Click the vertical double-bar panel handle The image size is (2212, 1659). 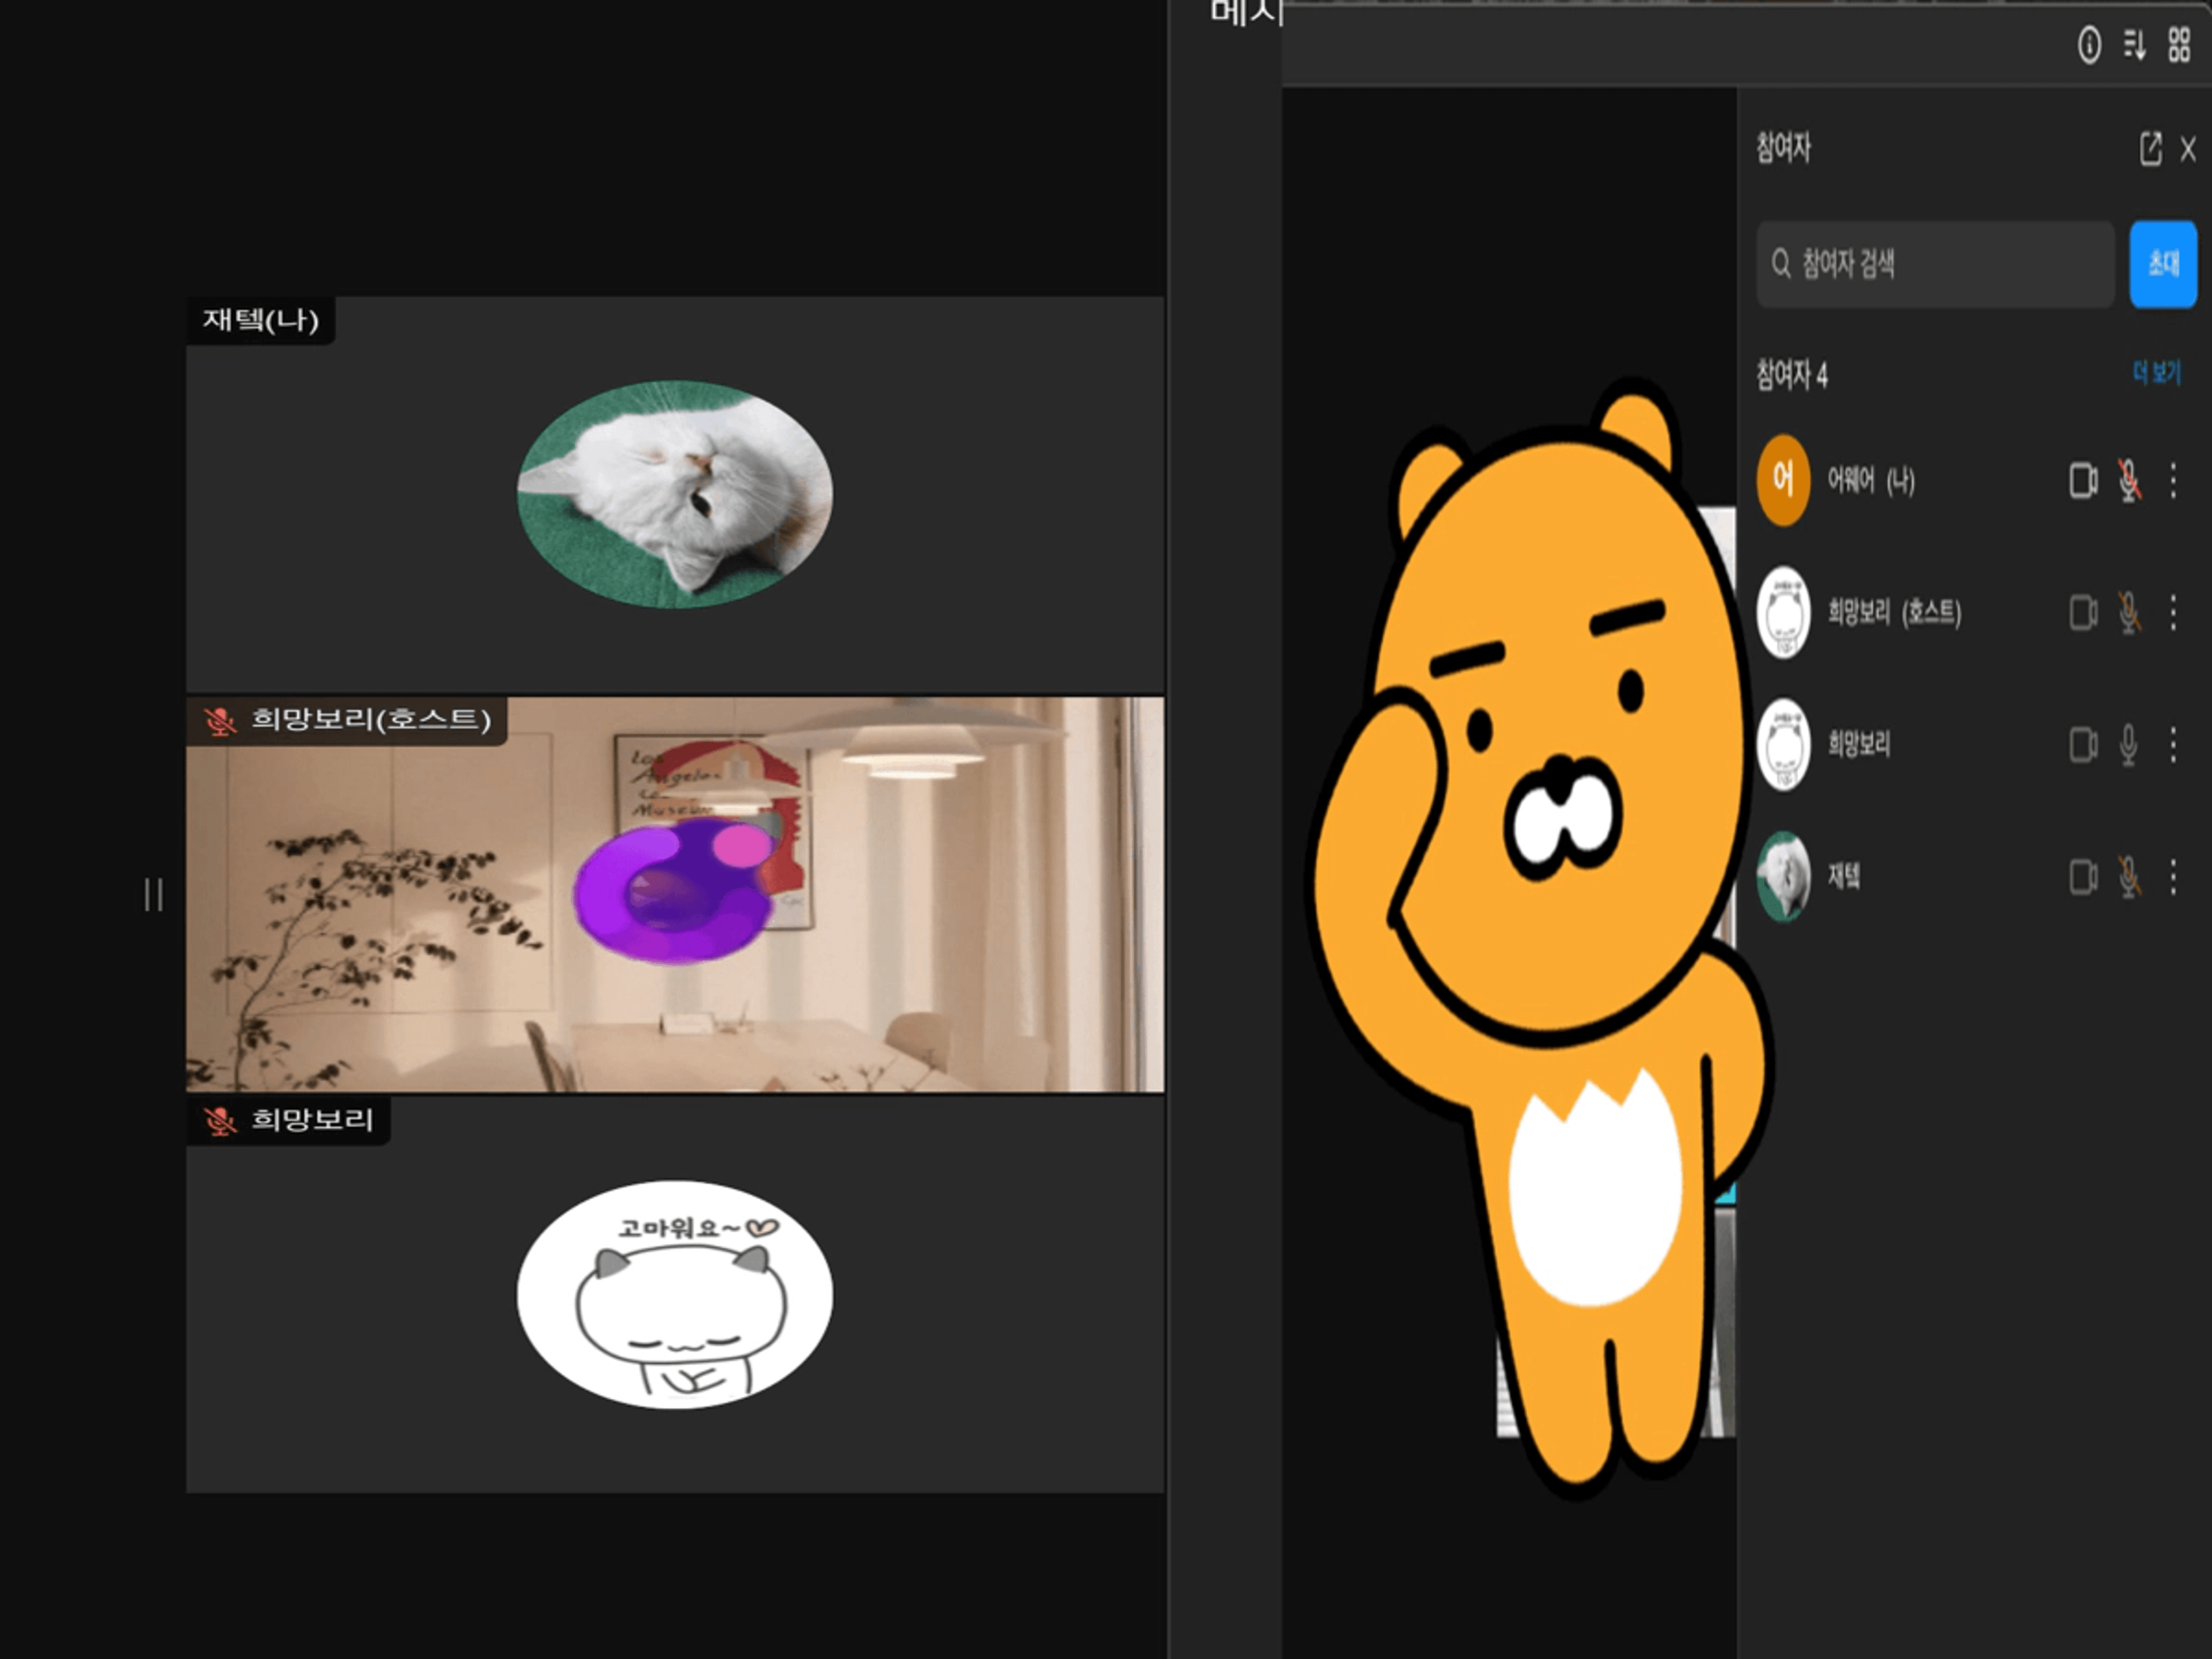point(154,895)
